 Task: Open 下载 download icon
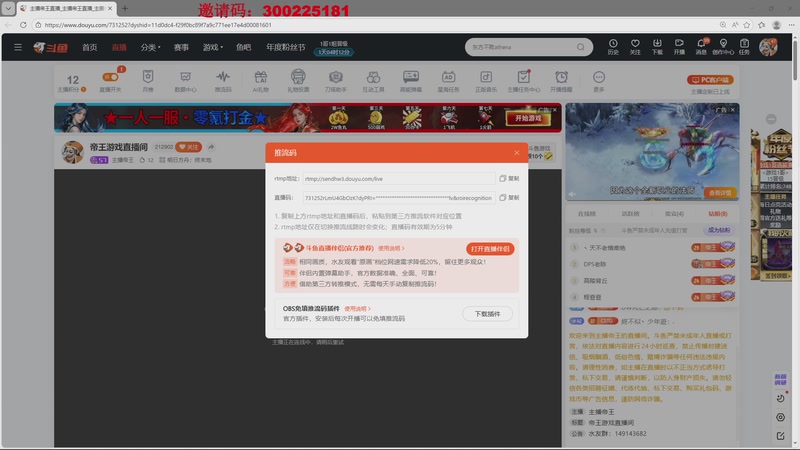[657, 47]
